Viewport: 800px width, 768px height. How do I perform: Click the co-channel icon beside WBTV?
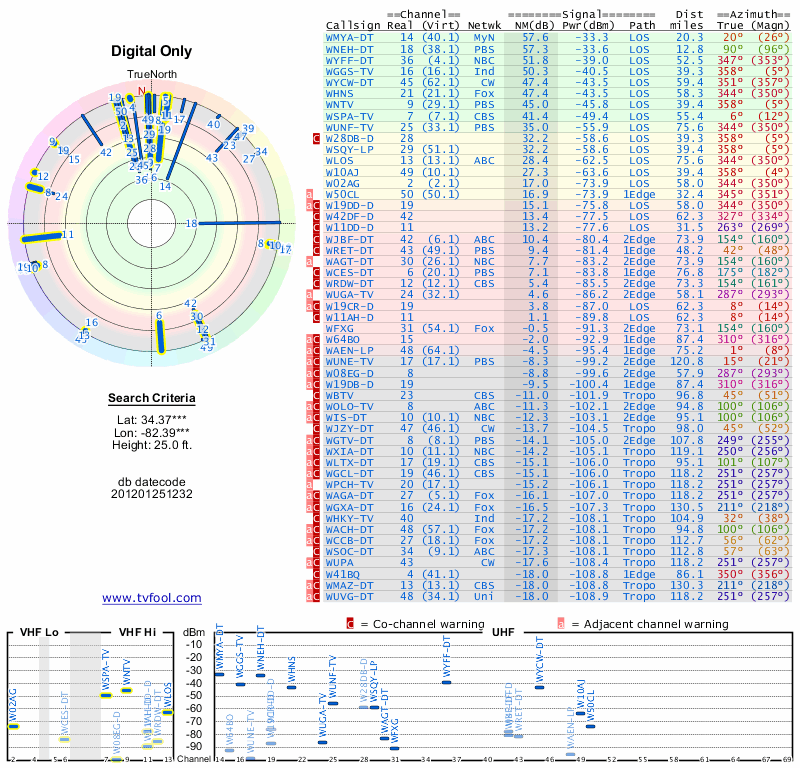[316, 395]
